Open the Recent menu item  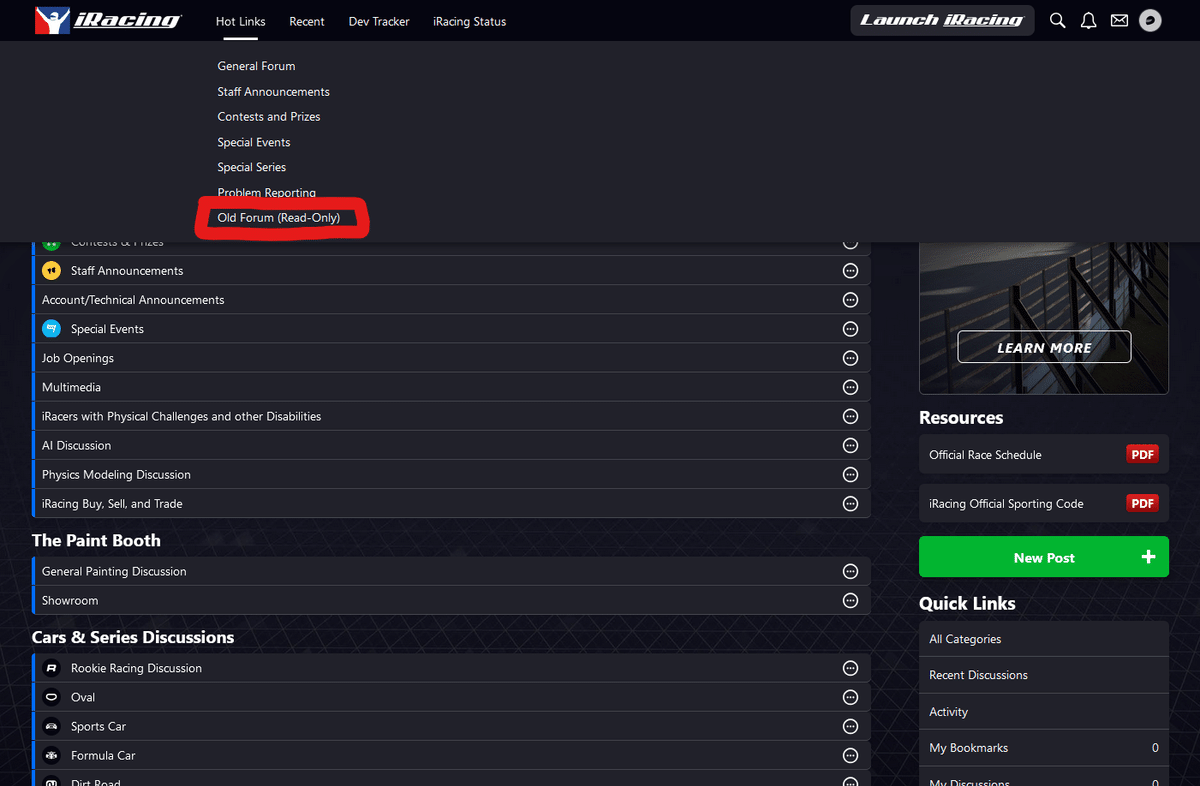tap(307, 21)
